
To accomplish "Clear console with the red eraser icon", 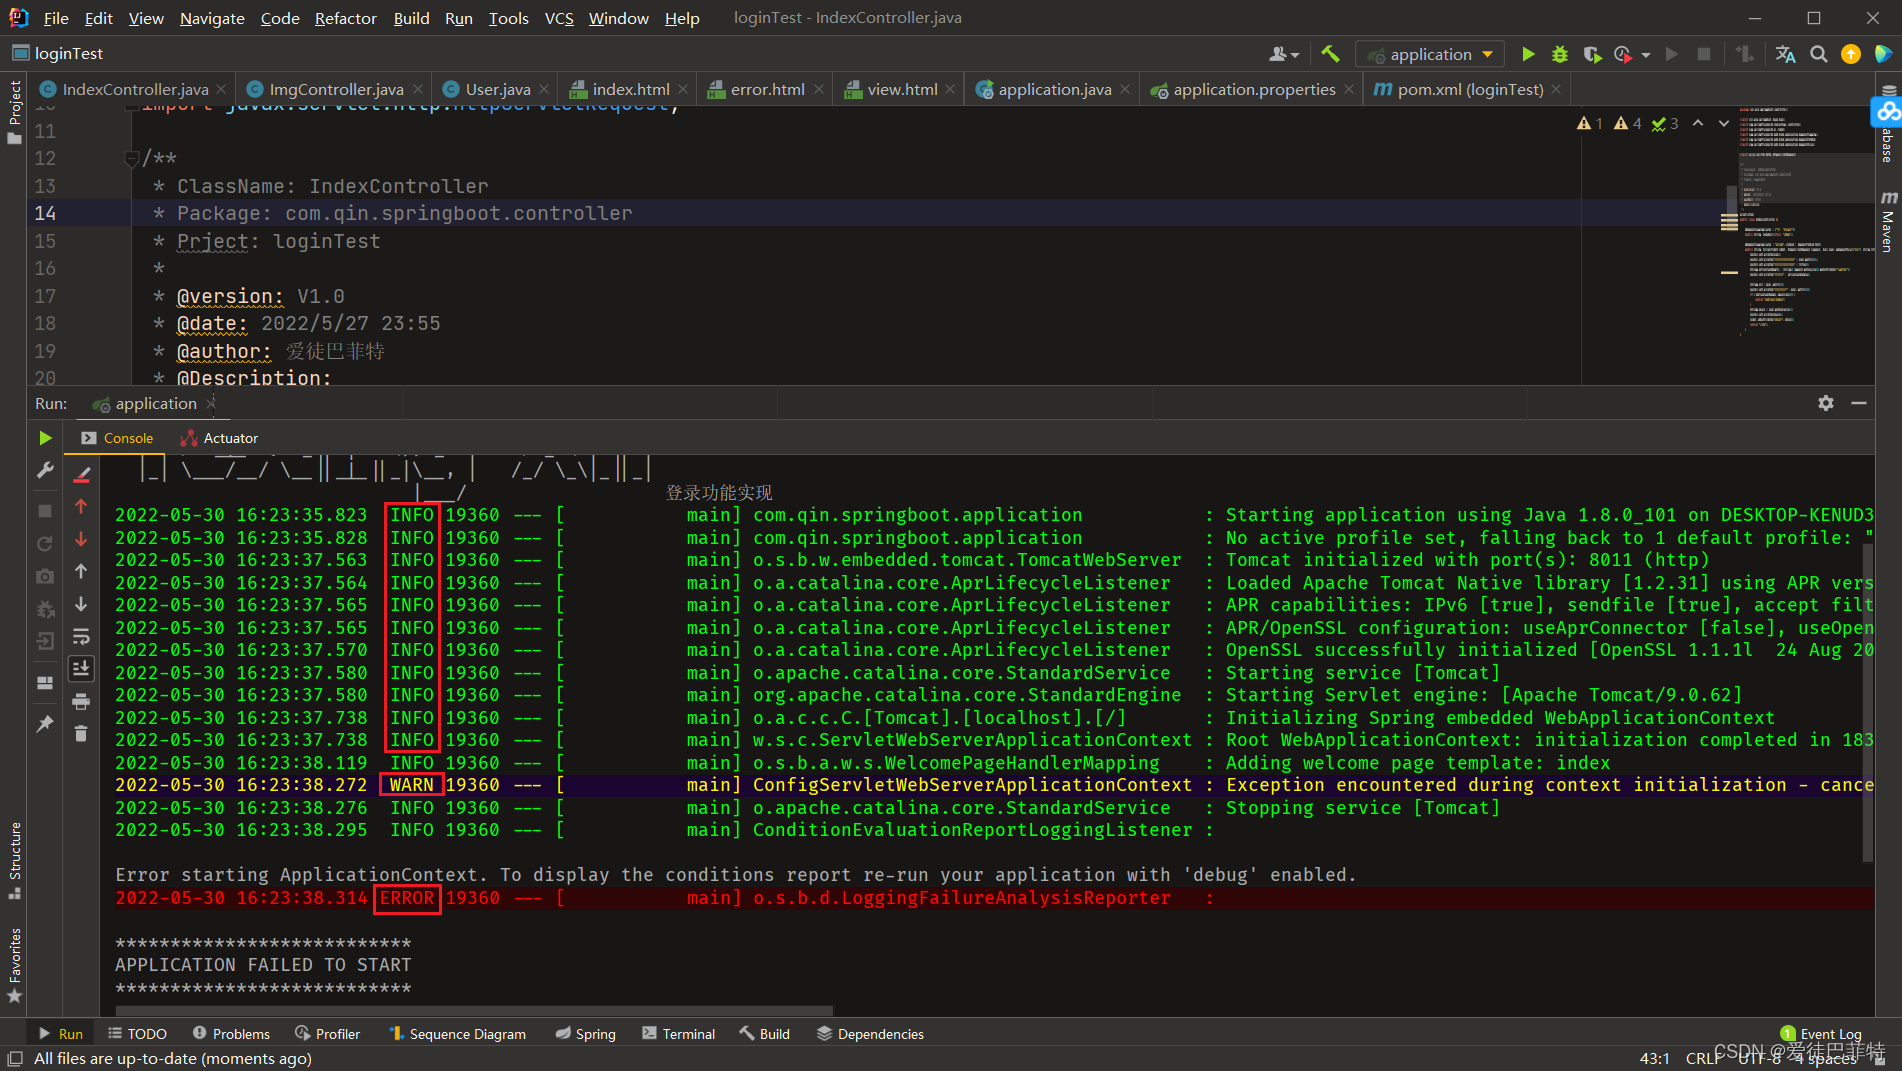I will coord(82,474).
